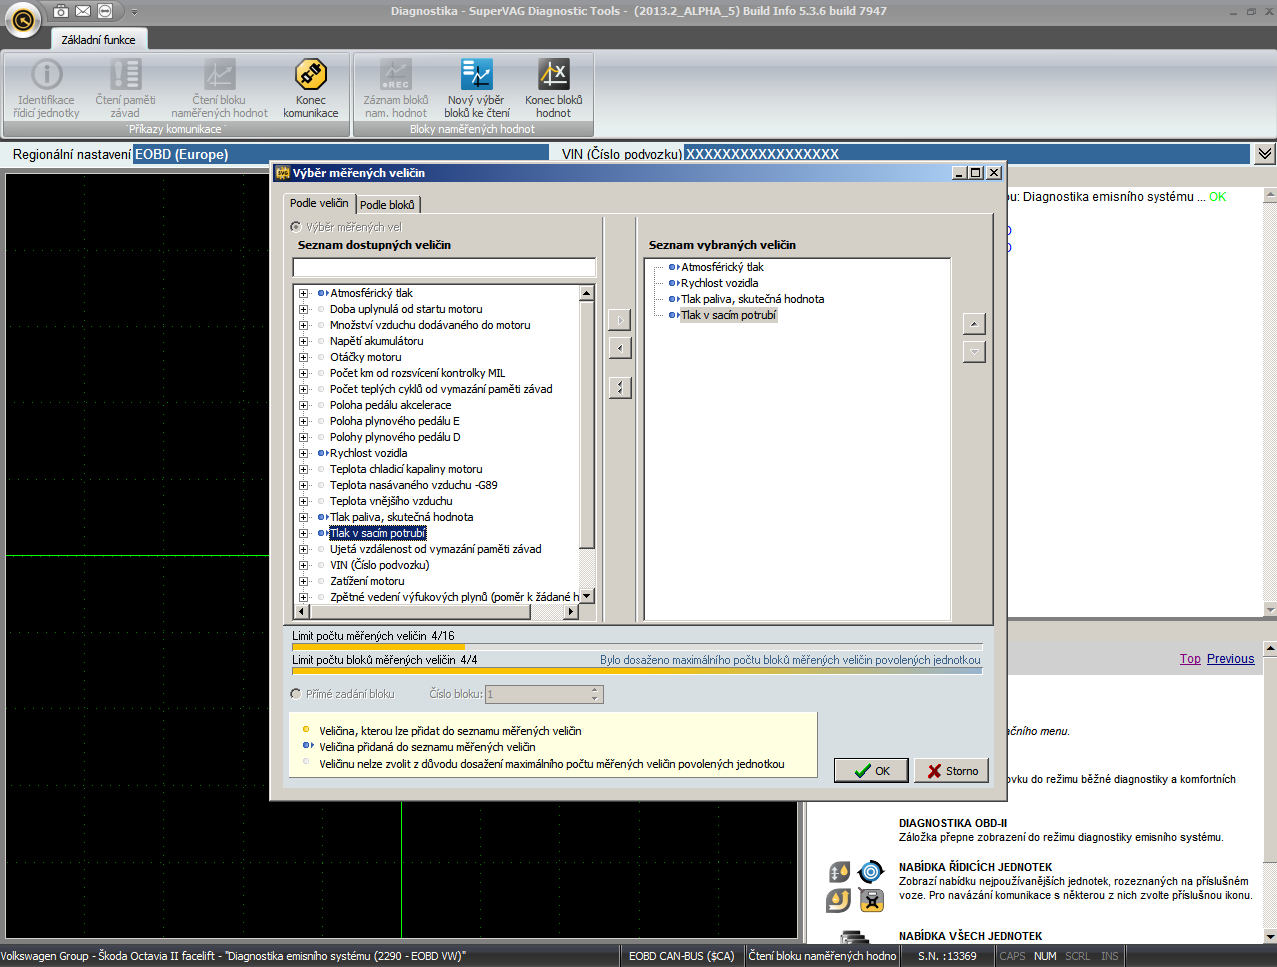This screenshot has width=1277, height=967.
Task: Move selected quantity down with down-arrow button
Action: pyautogui.click(x=974, y=352)
